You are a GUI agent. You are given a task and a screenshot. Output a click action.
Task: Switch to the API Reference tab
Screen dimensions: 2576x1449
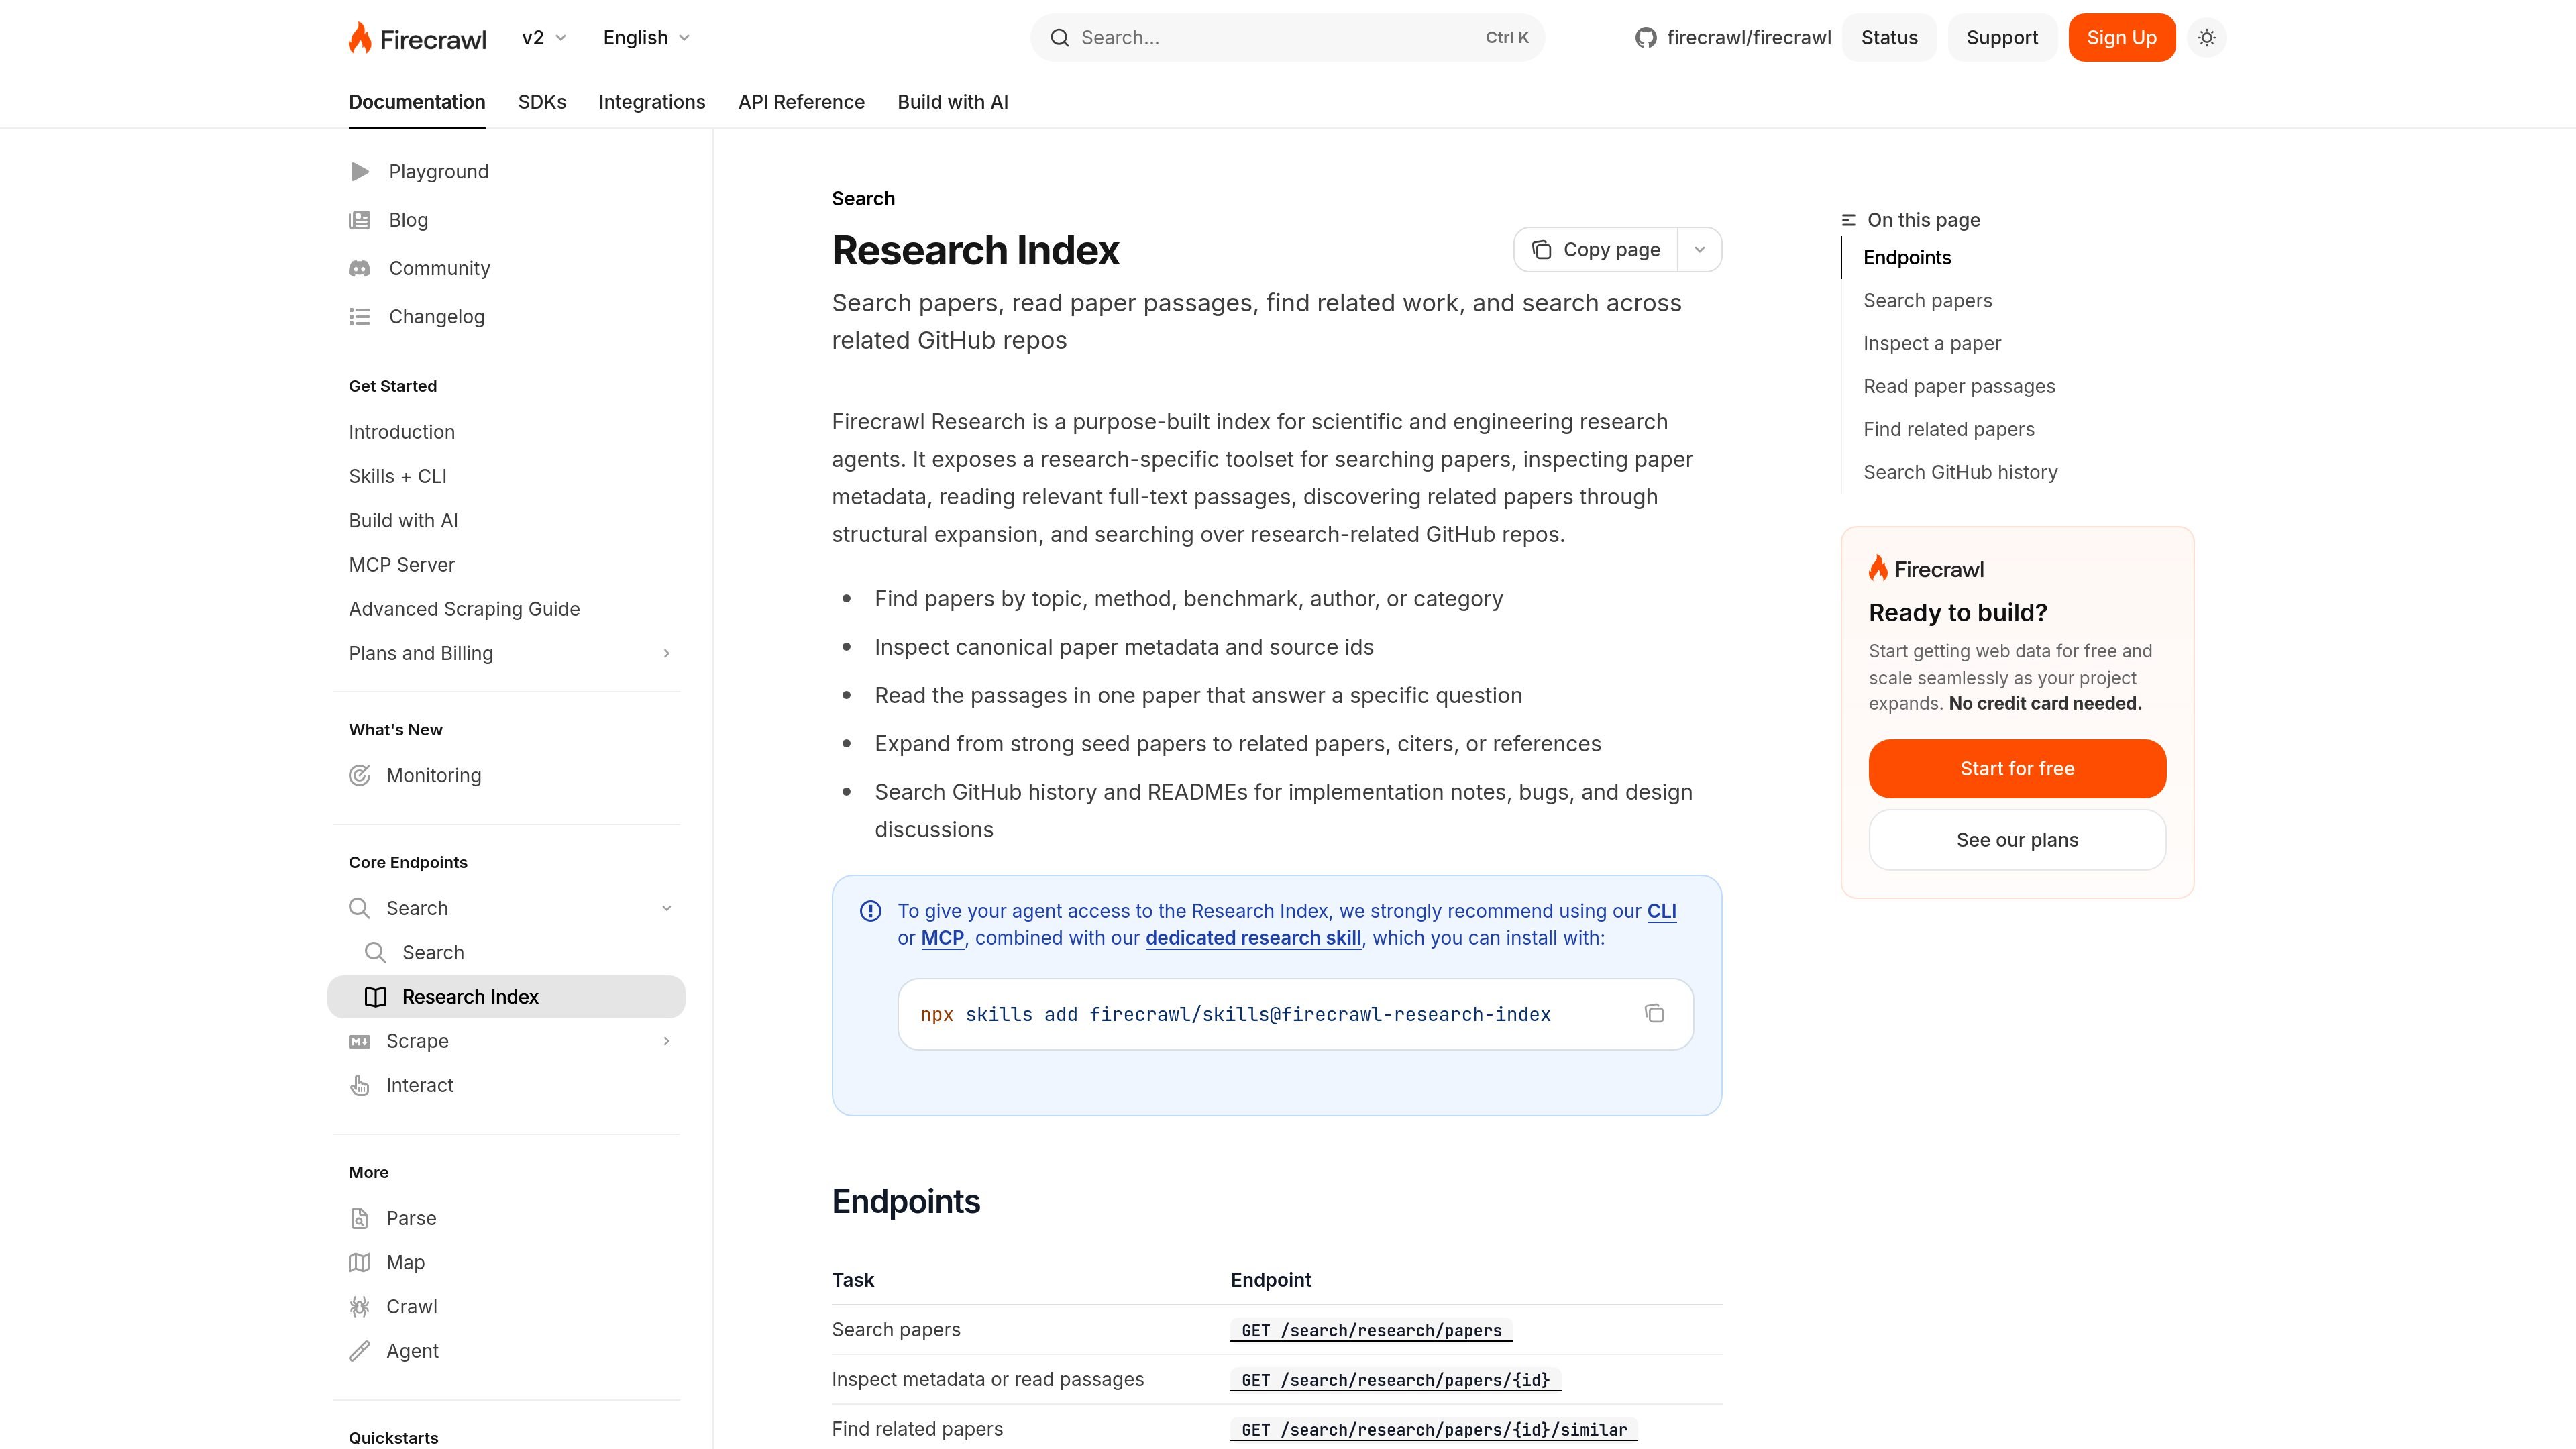801,102
